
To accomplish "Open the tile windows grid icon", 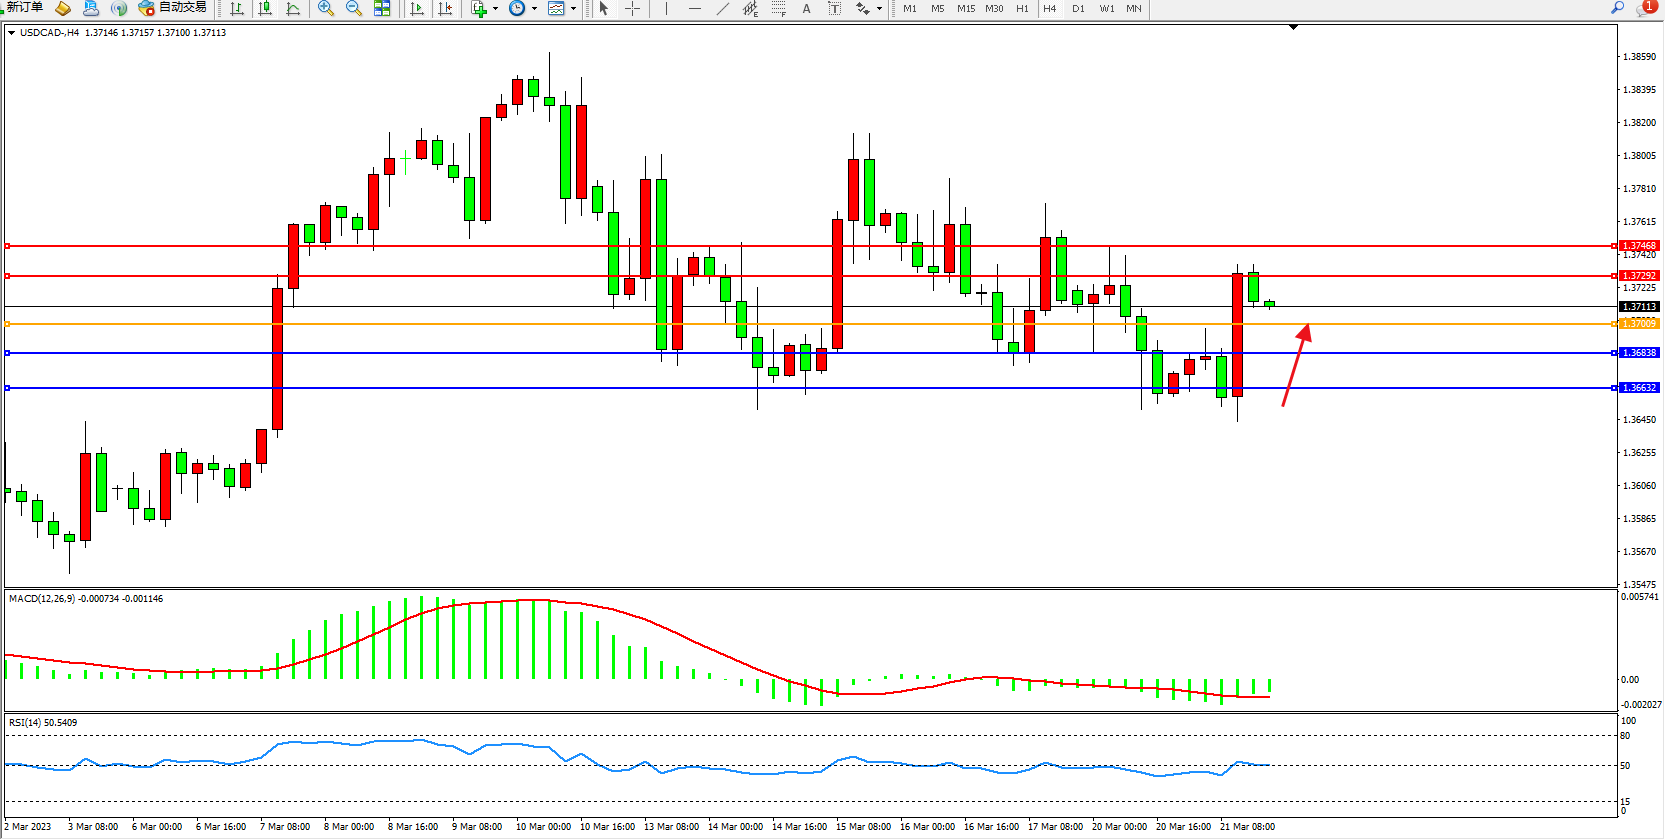I will [382, 8].
